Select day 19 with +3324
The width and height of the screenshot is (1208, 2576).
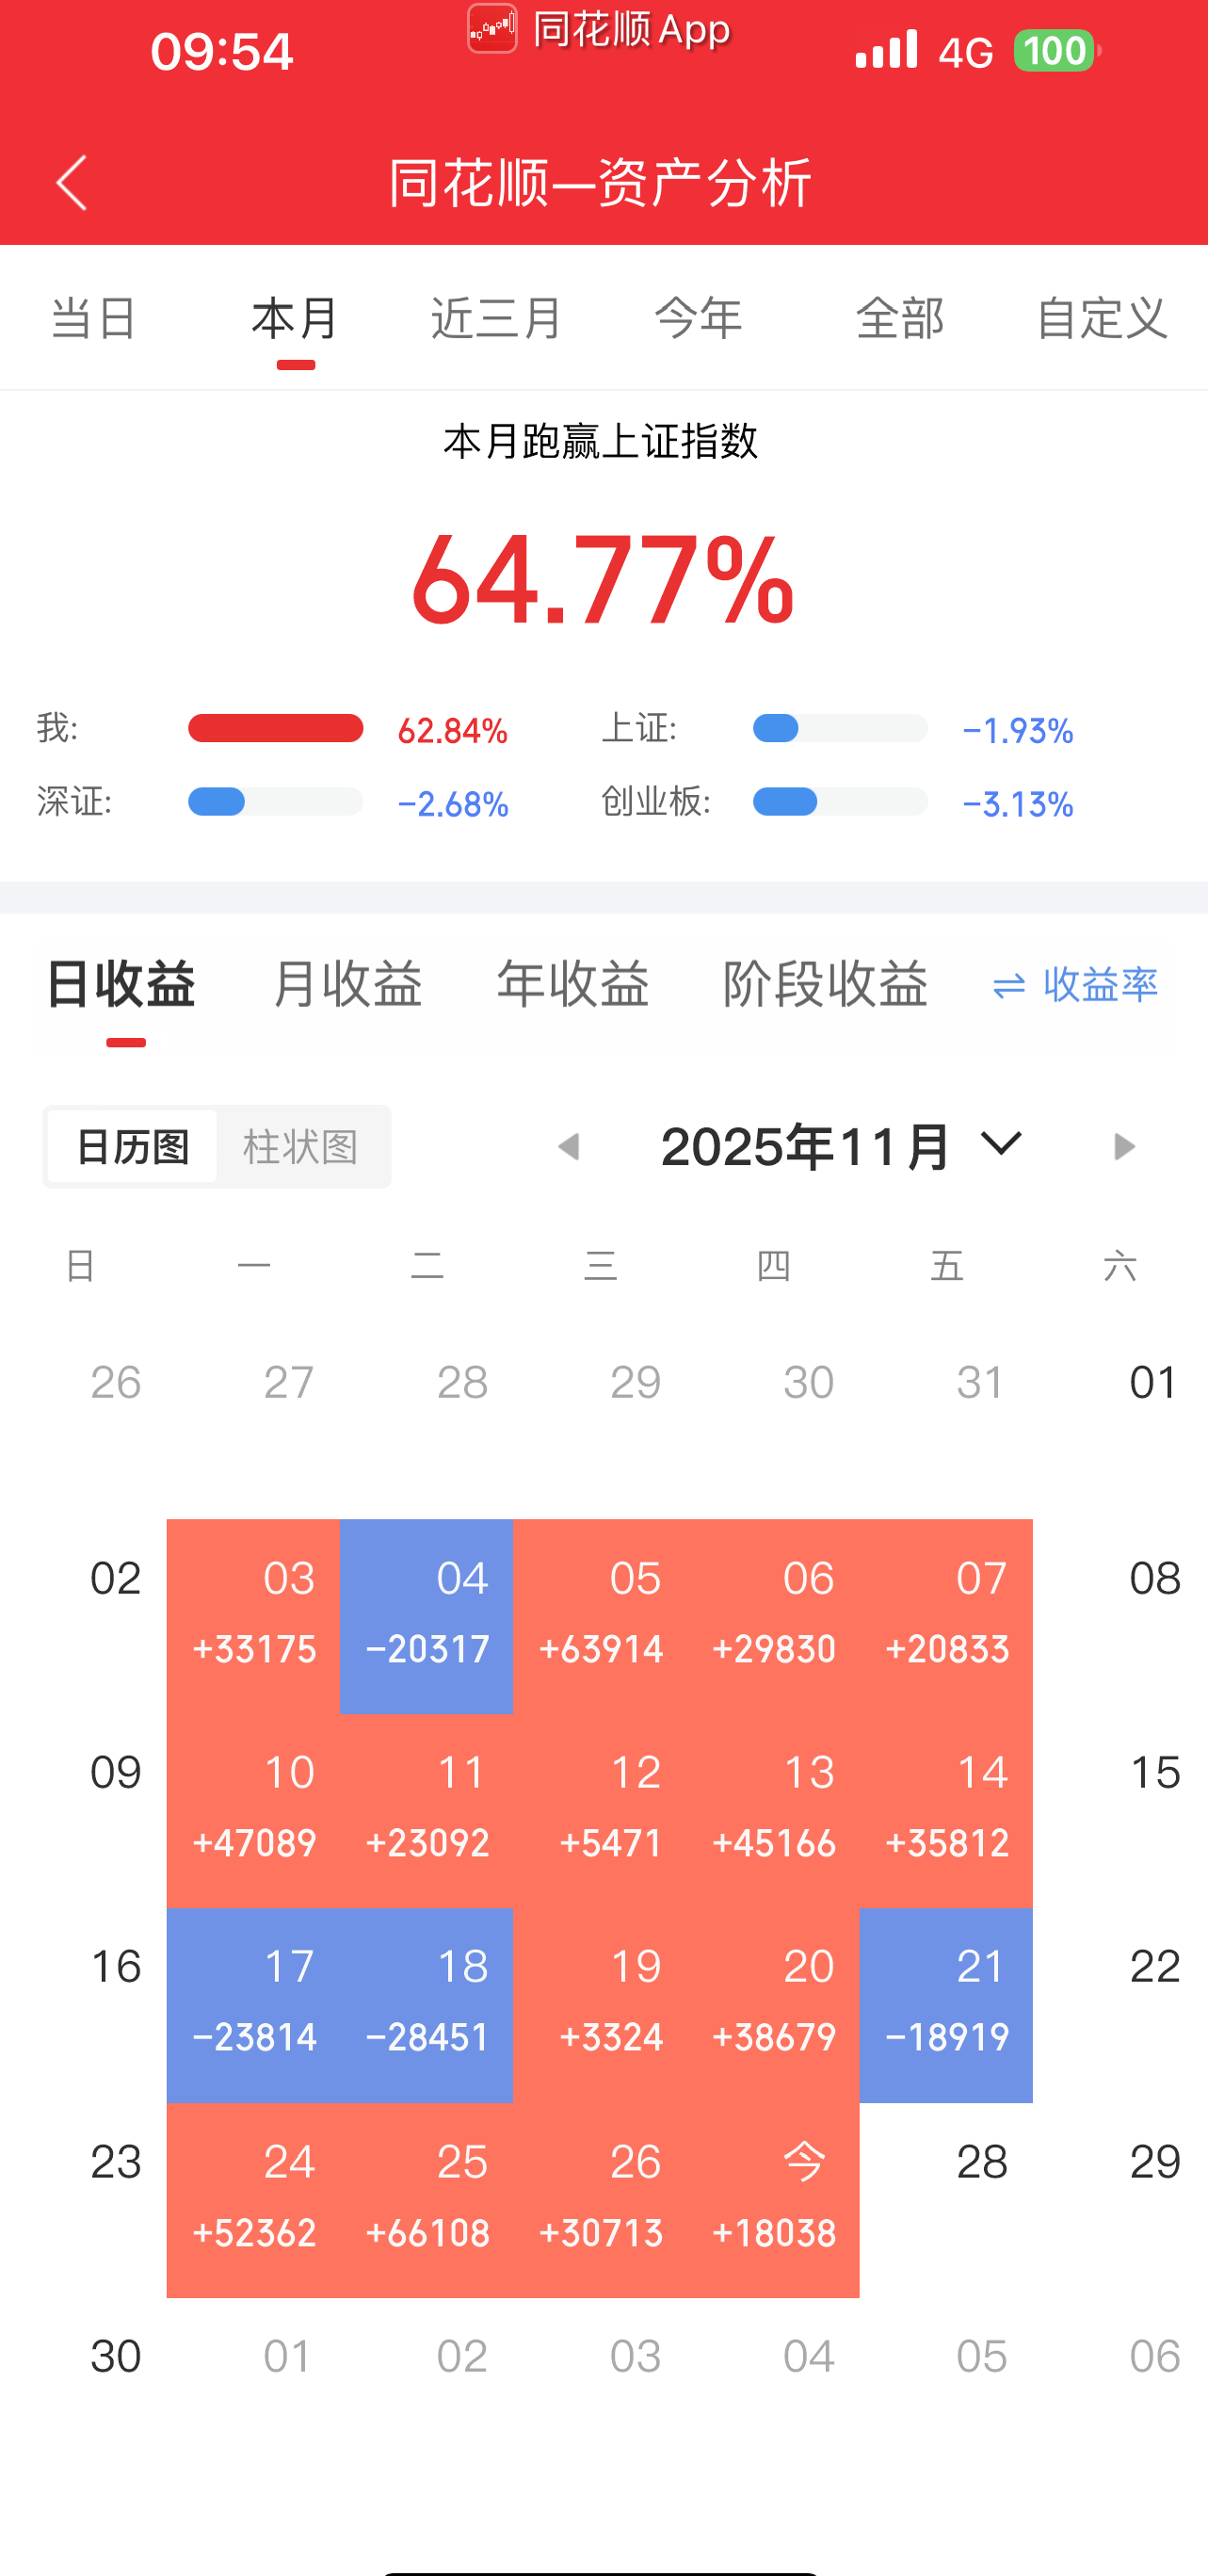[600, 2005]
